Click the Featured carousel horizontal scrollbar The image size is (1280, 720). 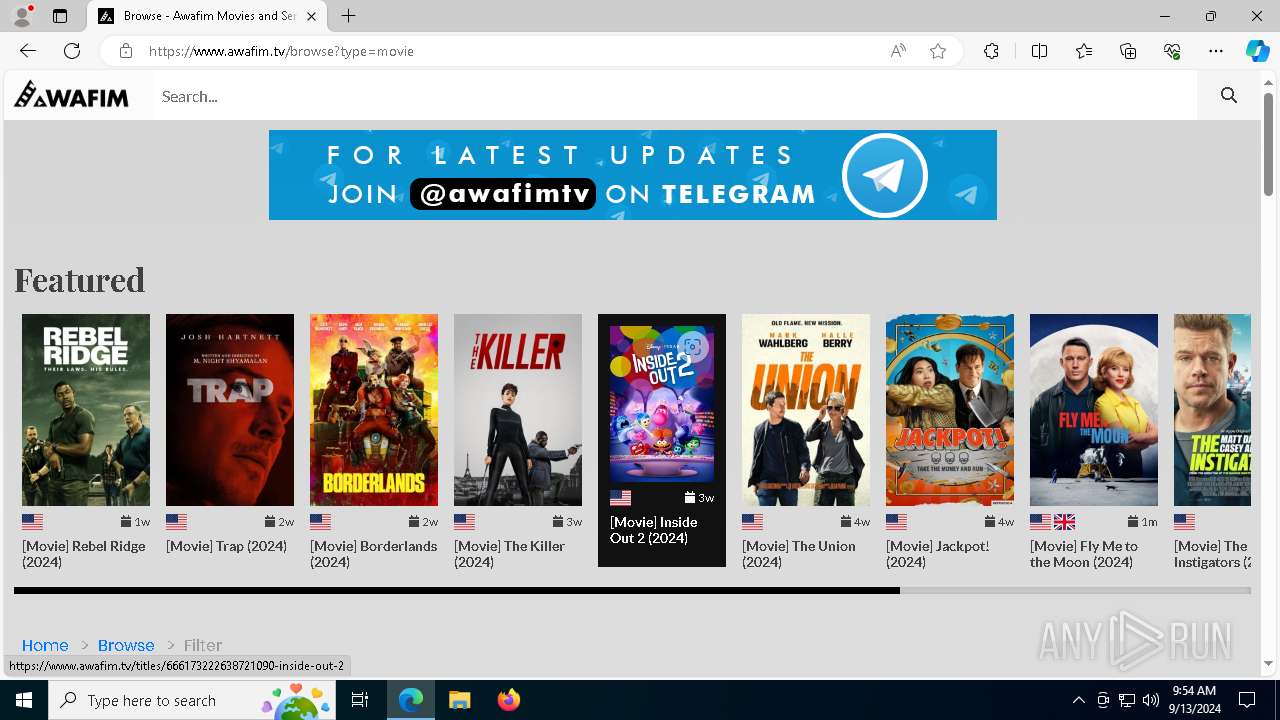tap(457, 591)
